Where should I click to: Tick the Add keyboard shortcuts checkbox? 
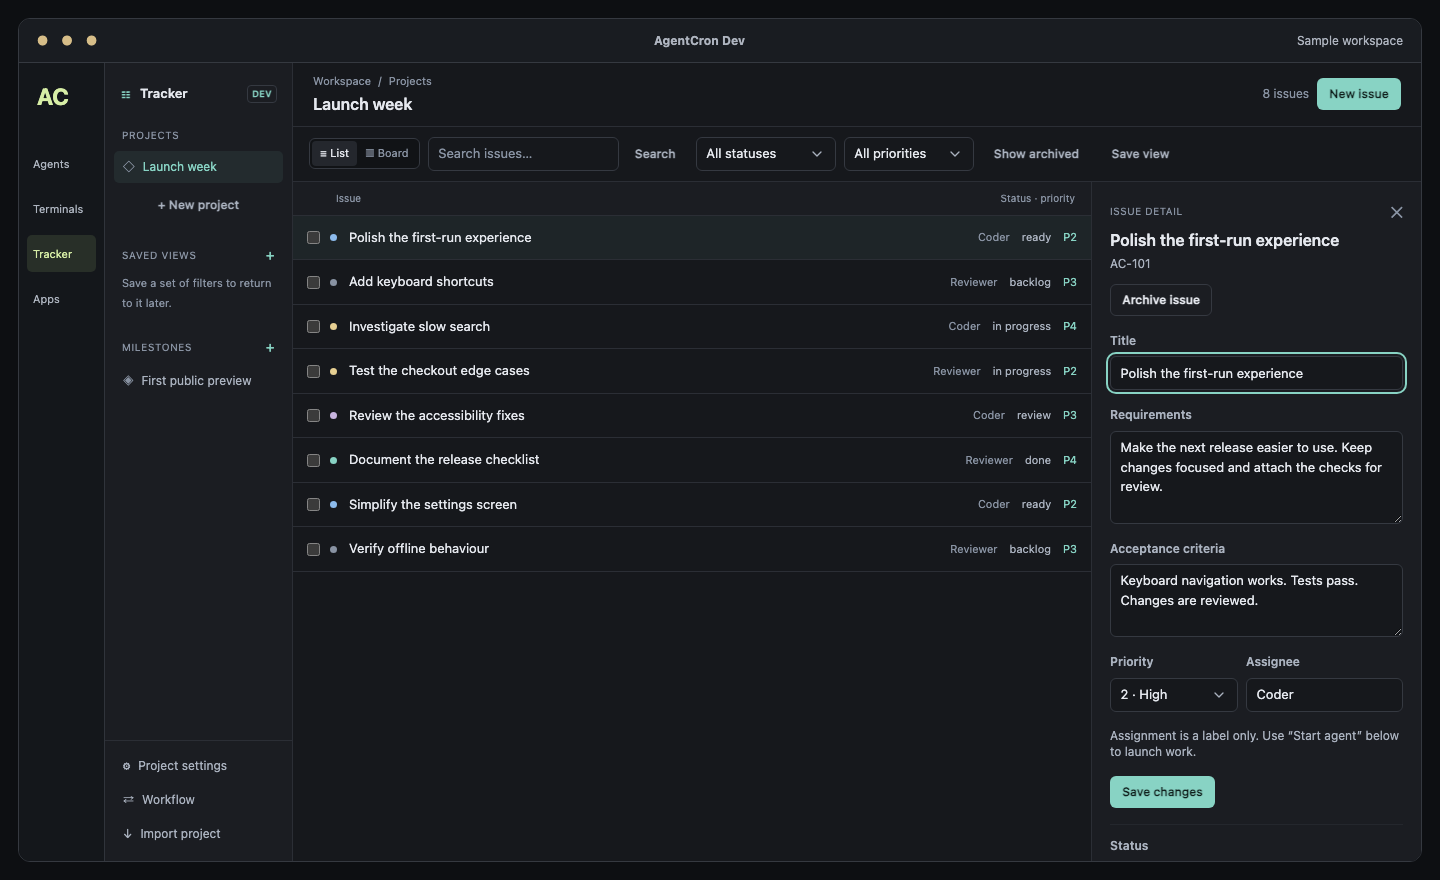313,282
